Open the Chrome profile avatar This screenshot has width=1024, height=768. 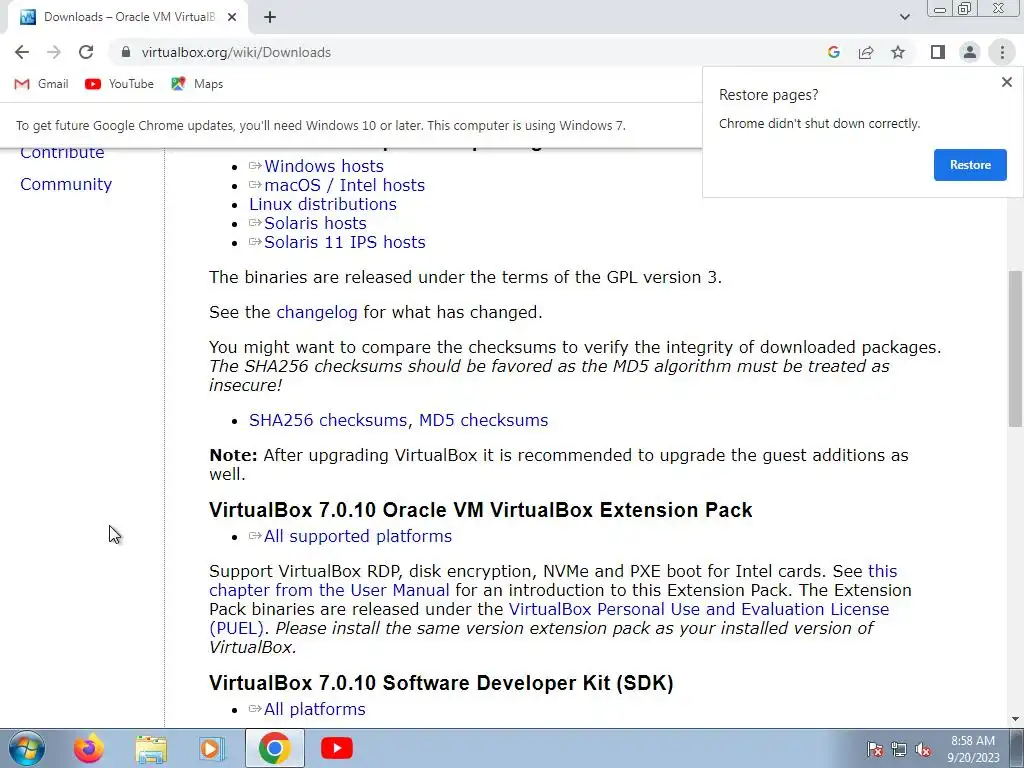coord(970,52)
